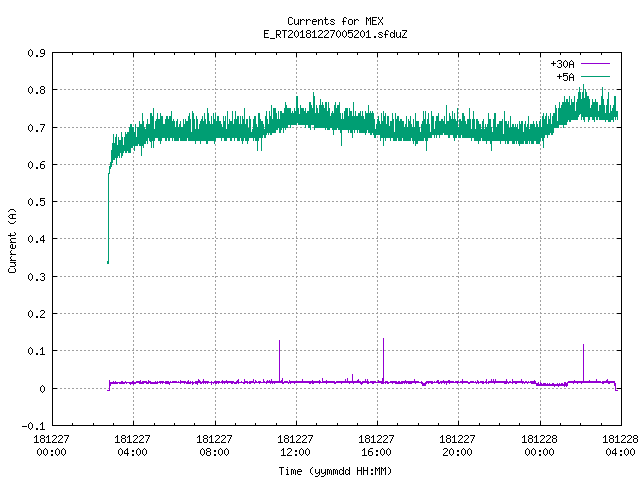Click the x-axis tick 181227 16:00
This screenshot has height=480, width=640.
[376, 446]
